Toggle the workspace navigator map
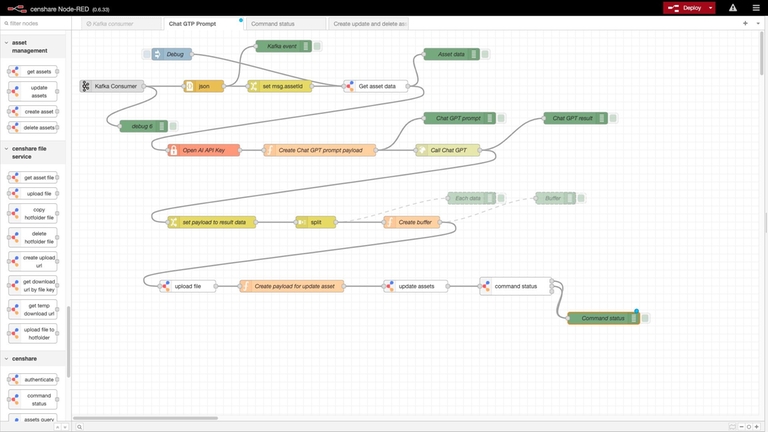 (x=732, y=427)
